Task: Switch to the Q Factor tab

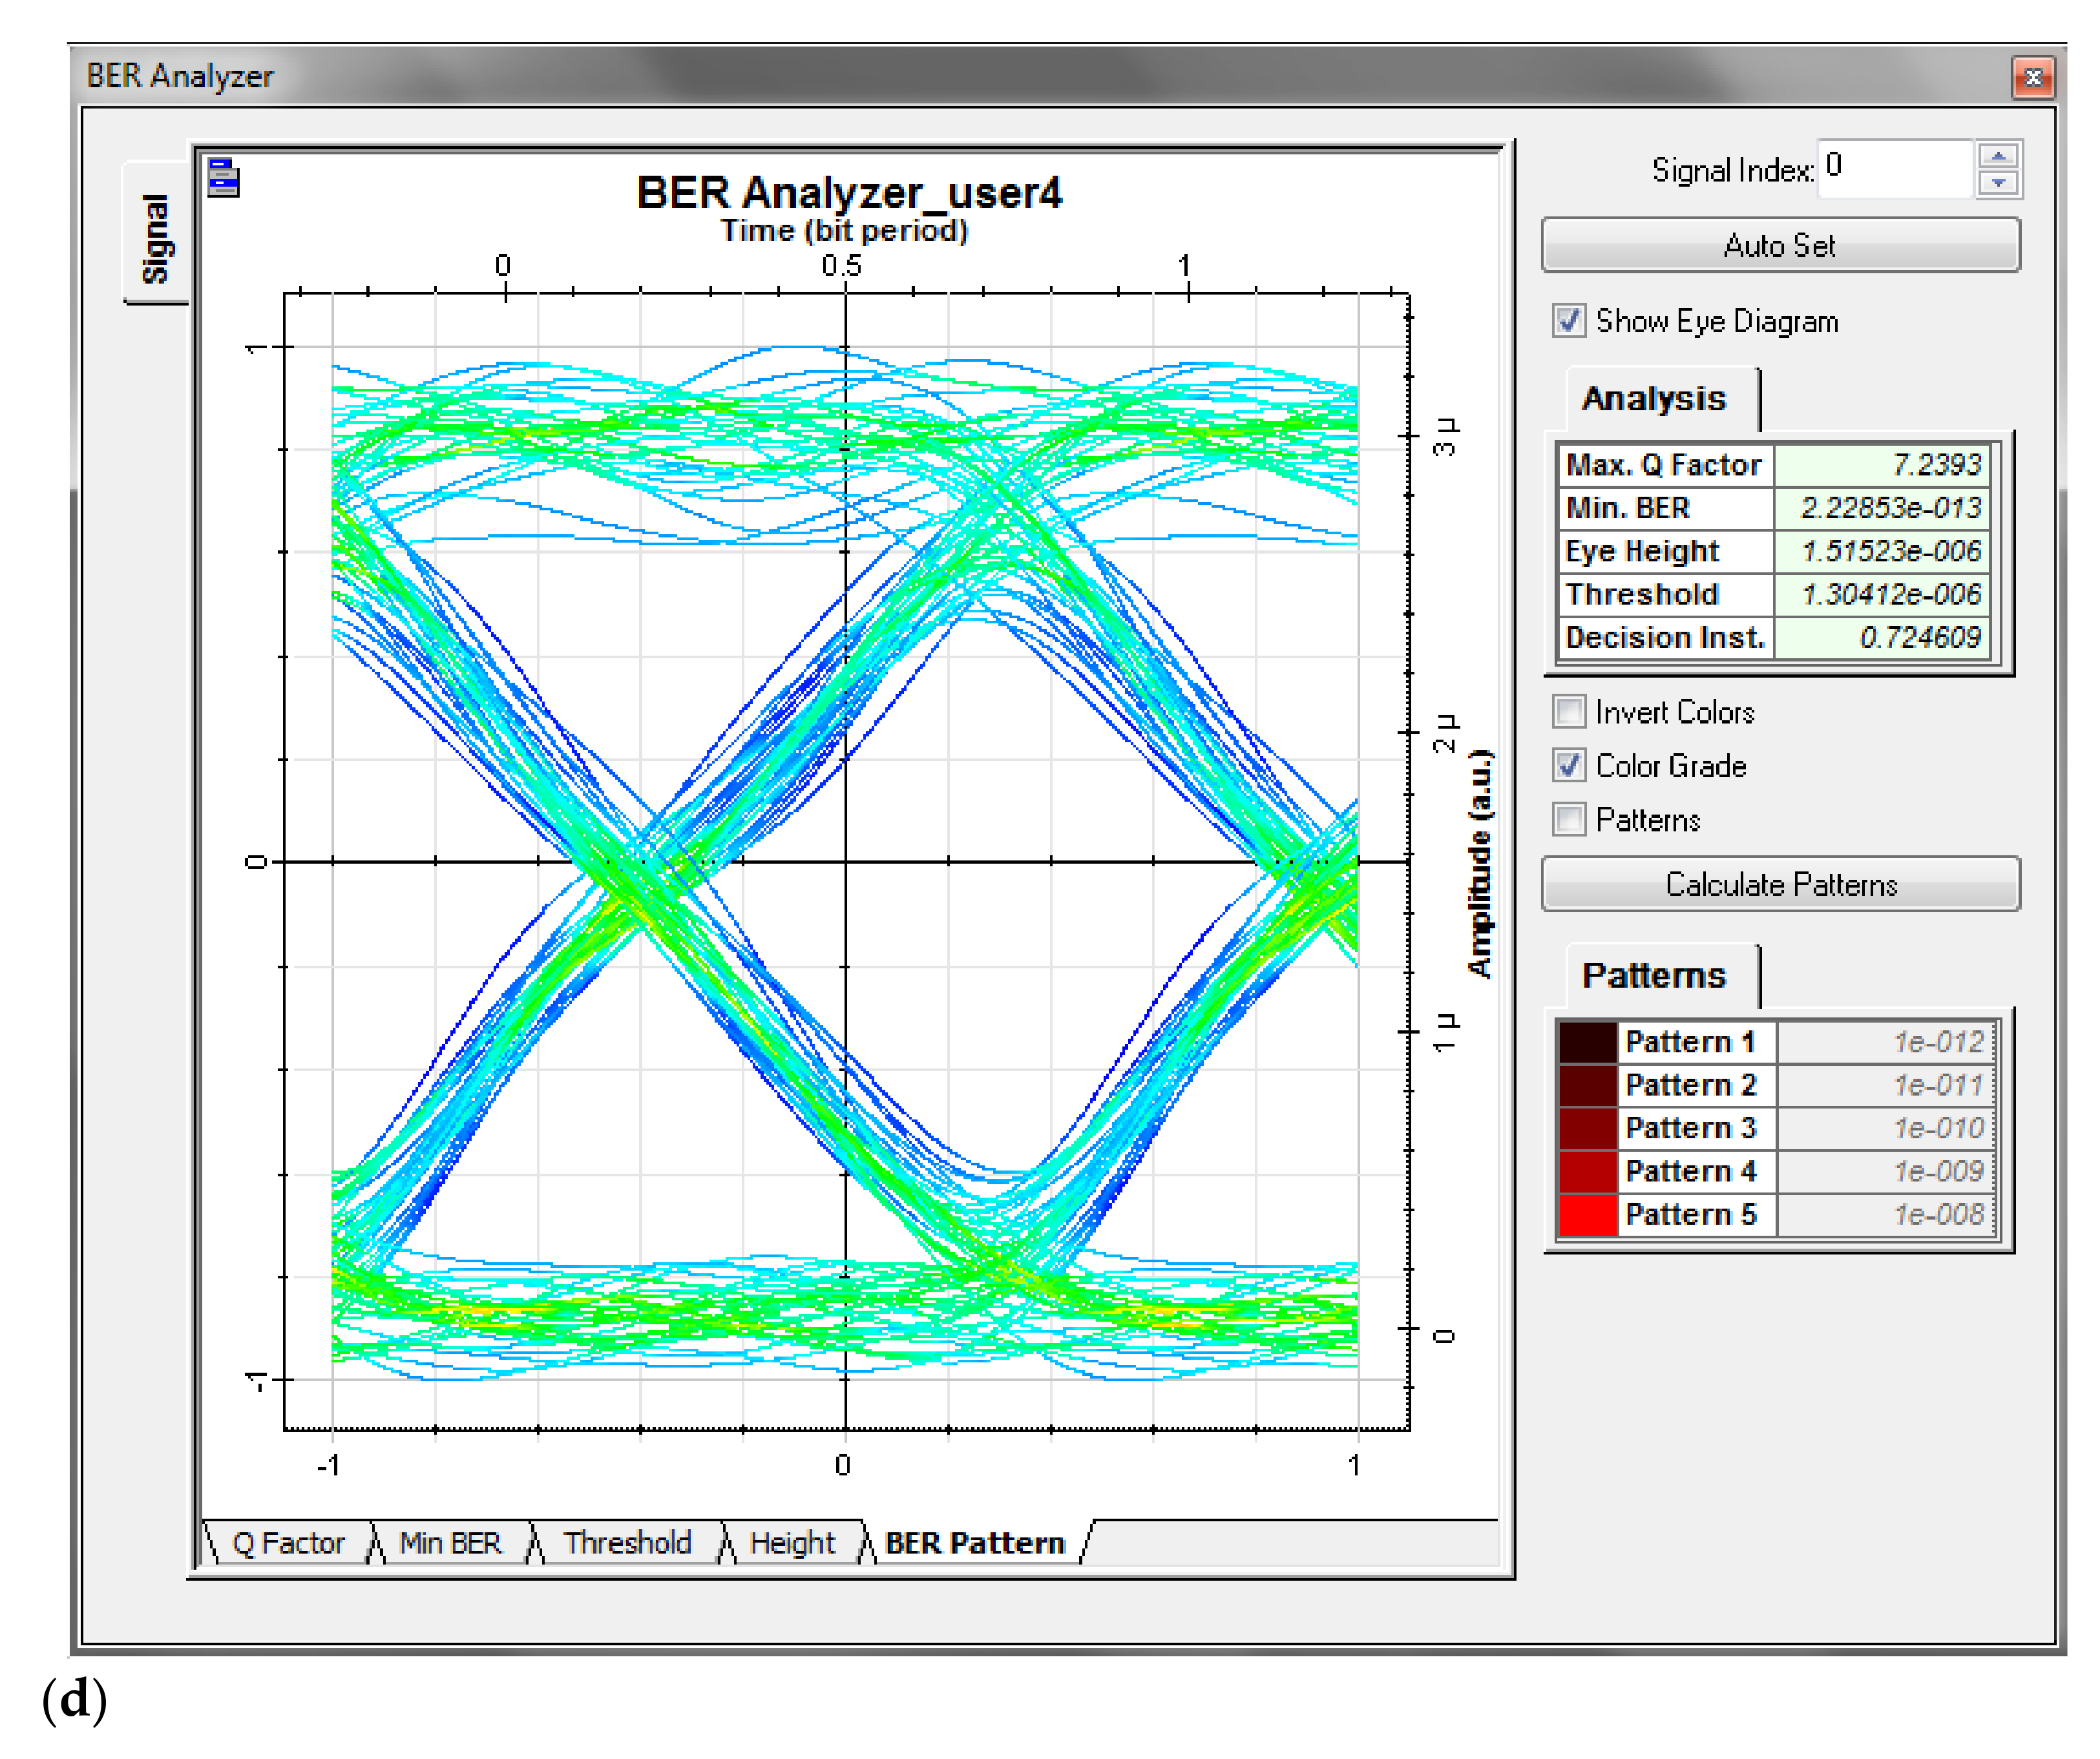Action: click(x=288, y=1543)
